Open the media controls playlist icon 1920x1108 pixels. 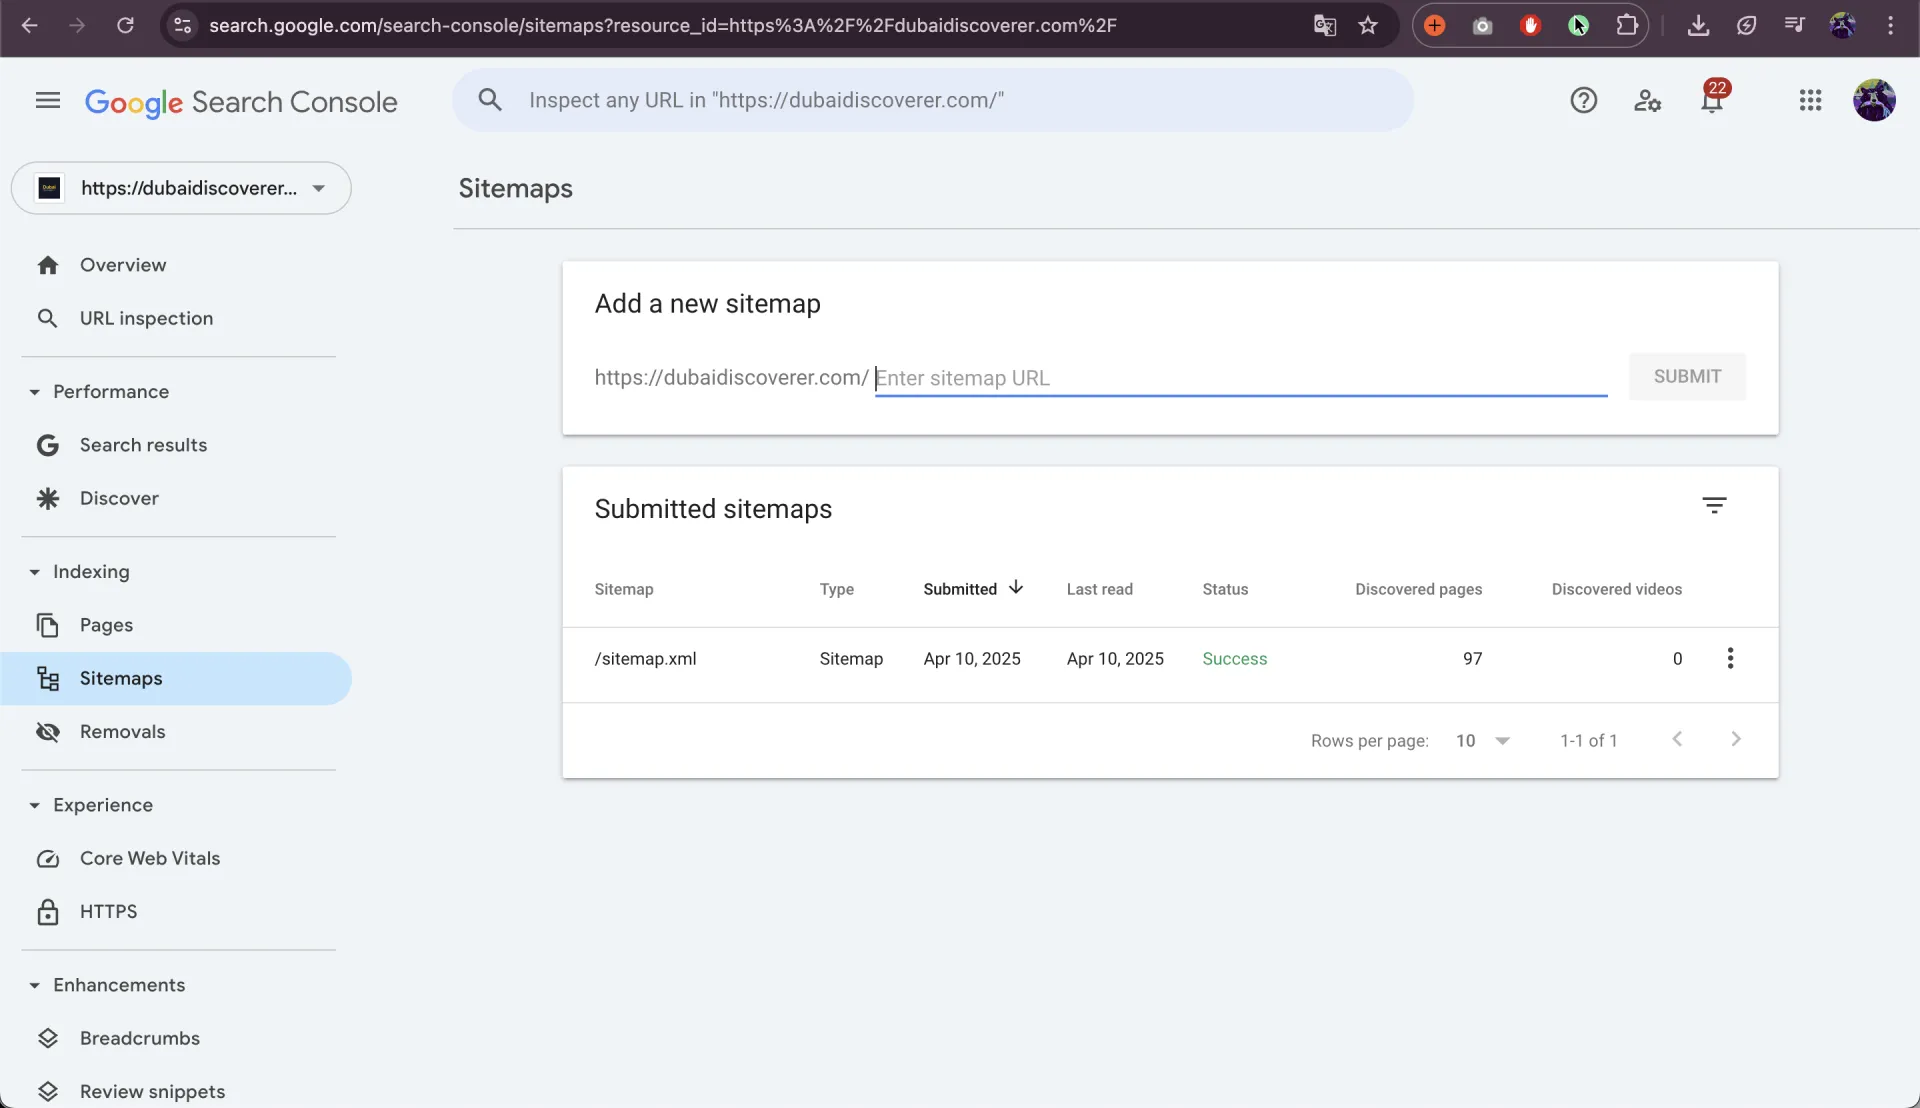click(1794, 25)
